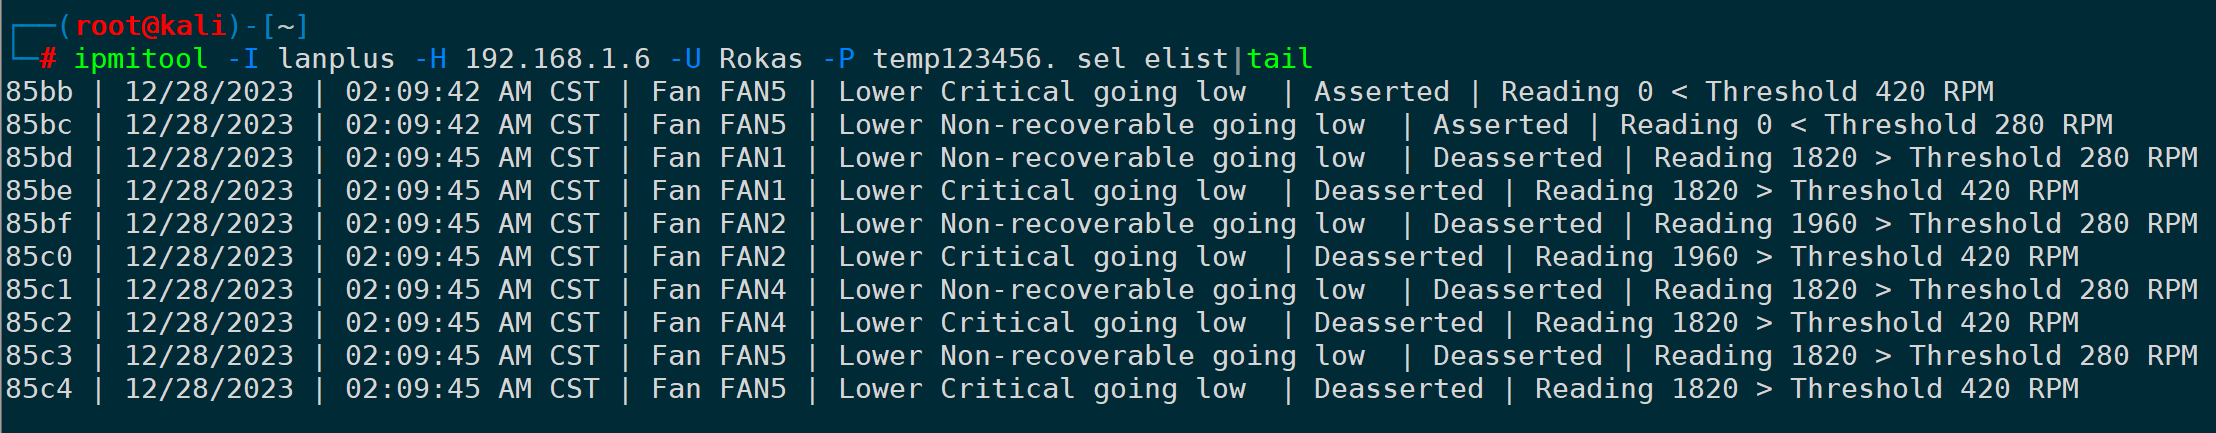The image size is (2216, 433).
Task: Click event ID 85c4
Action: tap(40, 389)
